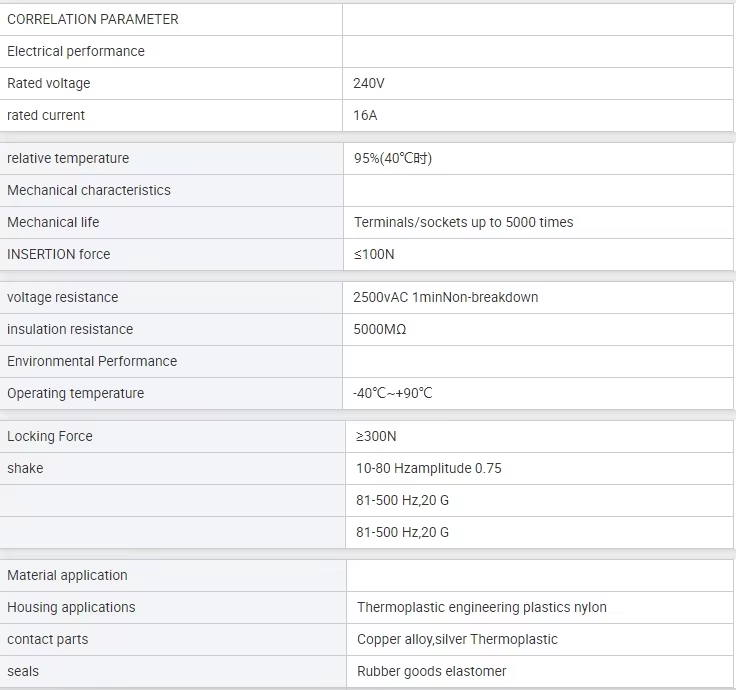Click the CORRELATION PARAMETER header cell
This screenshot has width=736, height=690.
click(x=171, y=20)
